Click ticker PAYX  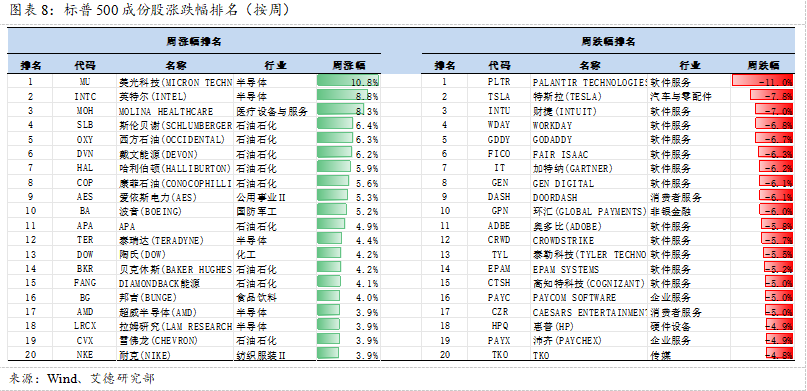[499, 341]
